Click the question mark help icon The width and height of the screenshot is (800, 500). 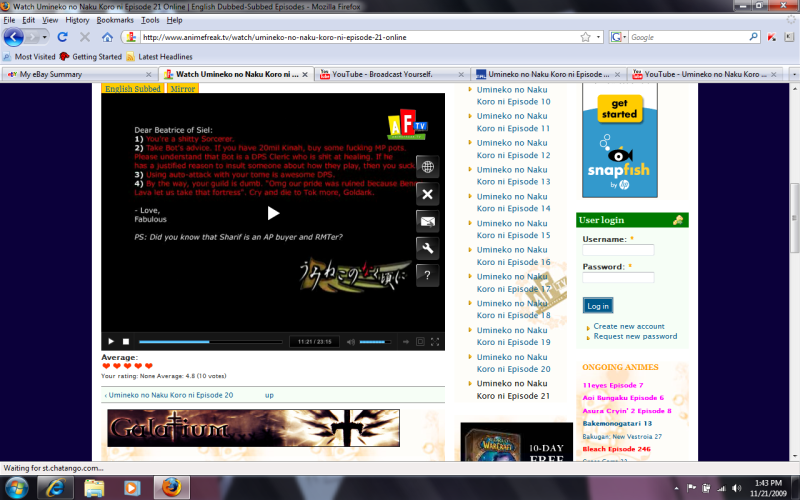(x=427, y=274)
